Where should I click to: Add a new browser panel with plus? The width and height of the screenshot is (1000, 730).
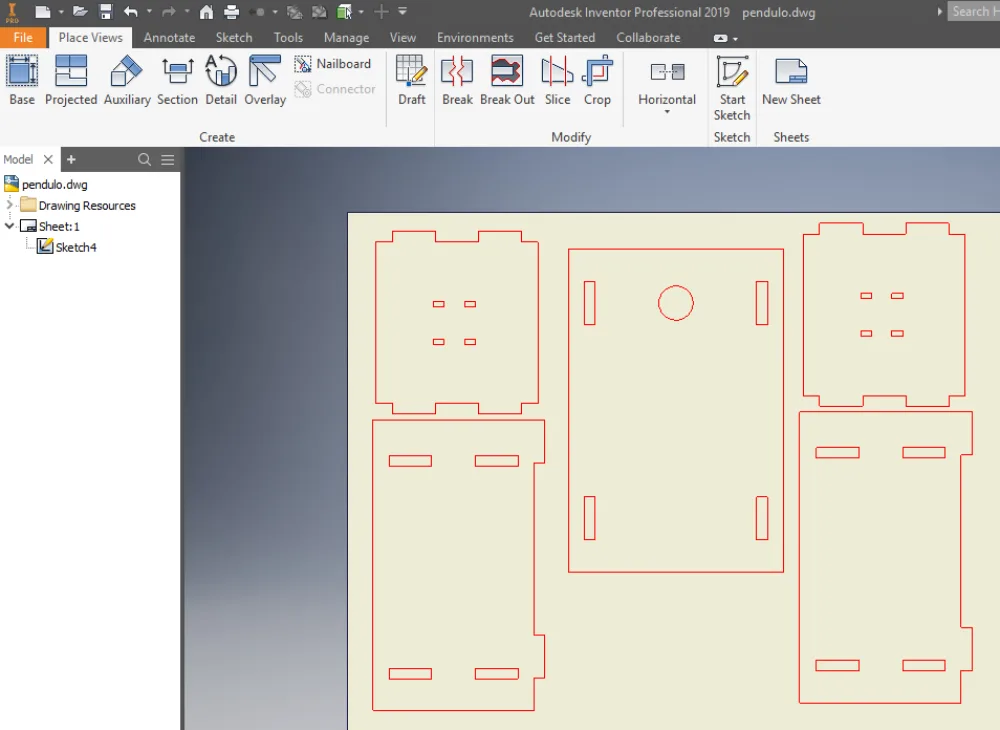[x=71, y=159]
